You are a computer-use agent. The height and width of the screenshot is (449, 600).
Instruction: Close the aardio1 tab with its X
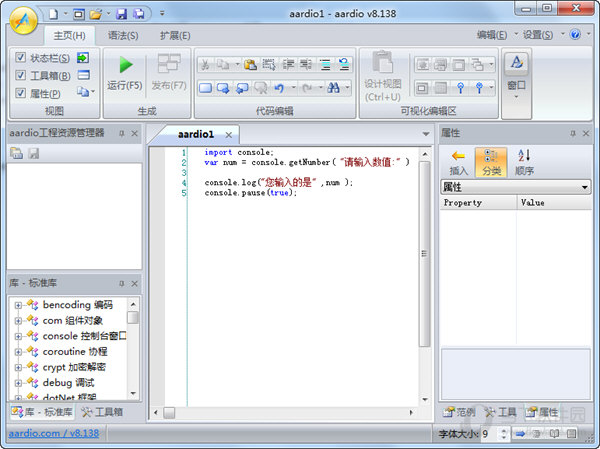pos(228,135)
